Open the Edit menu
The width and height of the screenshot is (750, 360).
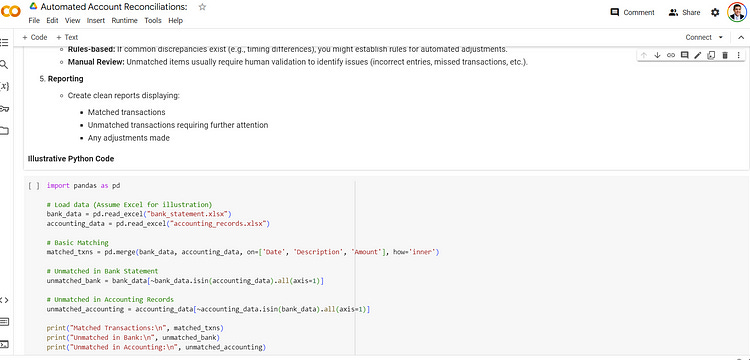pyautogui.click(x=52, y=21)
